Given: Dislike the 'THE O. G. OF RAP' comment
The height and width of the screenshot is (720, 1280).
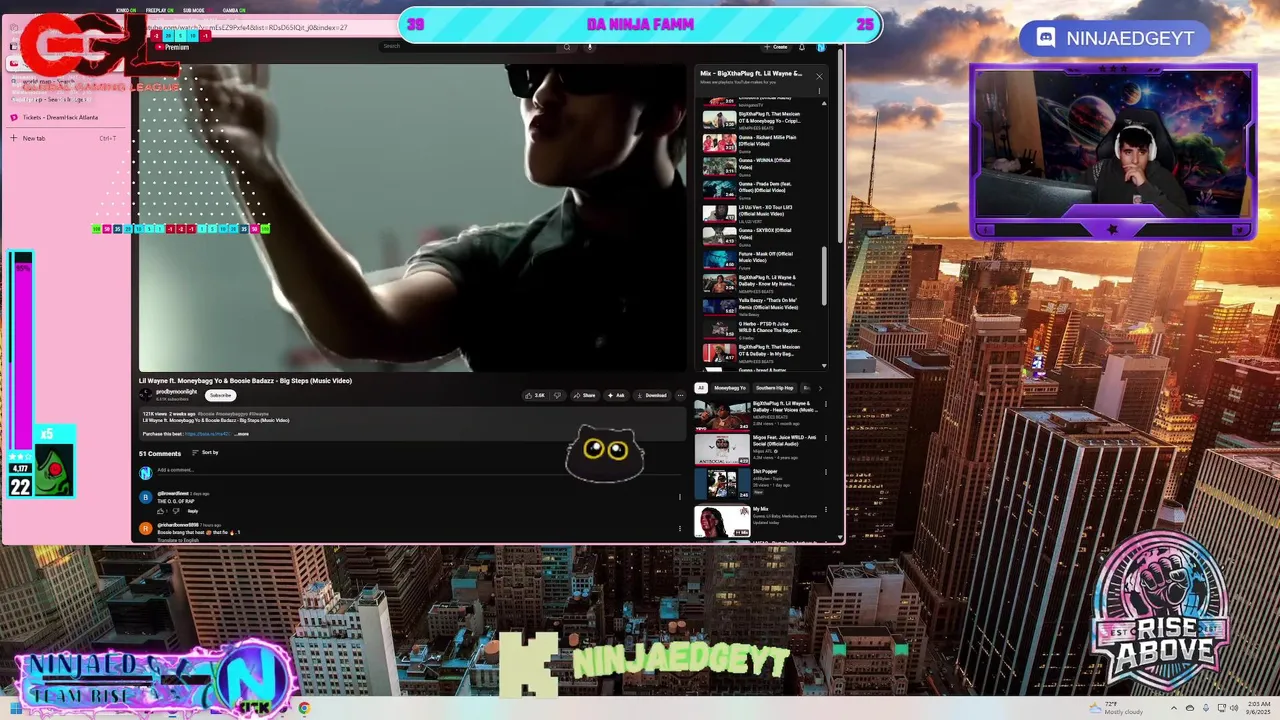Looking at the screenshot, I should click(176, 511).
